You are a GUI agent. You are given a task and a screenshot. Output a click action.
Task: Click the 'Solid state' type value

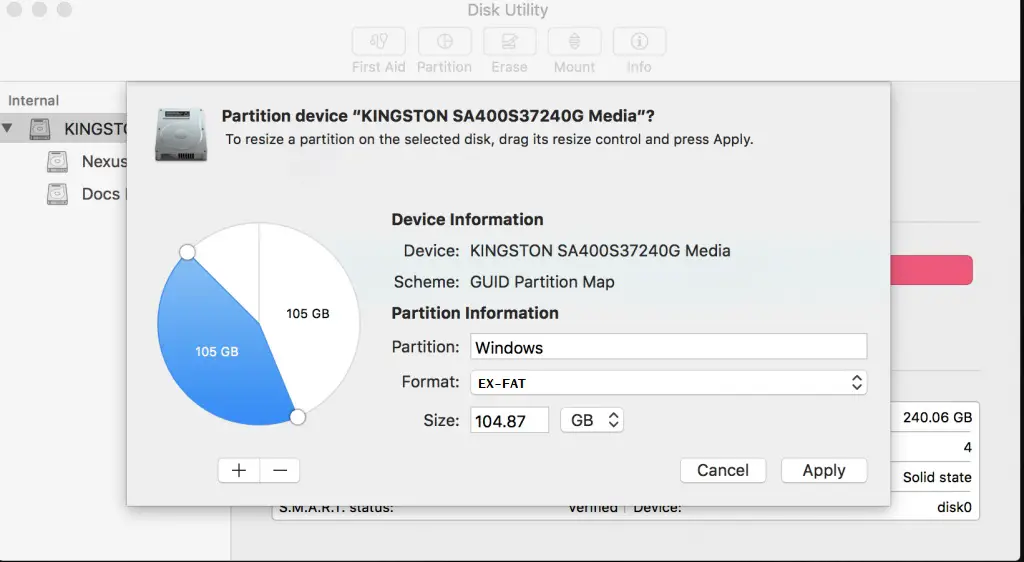click(937, 478)
